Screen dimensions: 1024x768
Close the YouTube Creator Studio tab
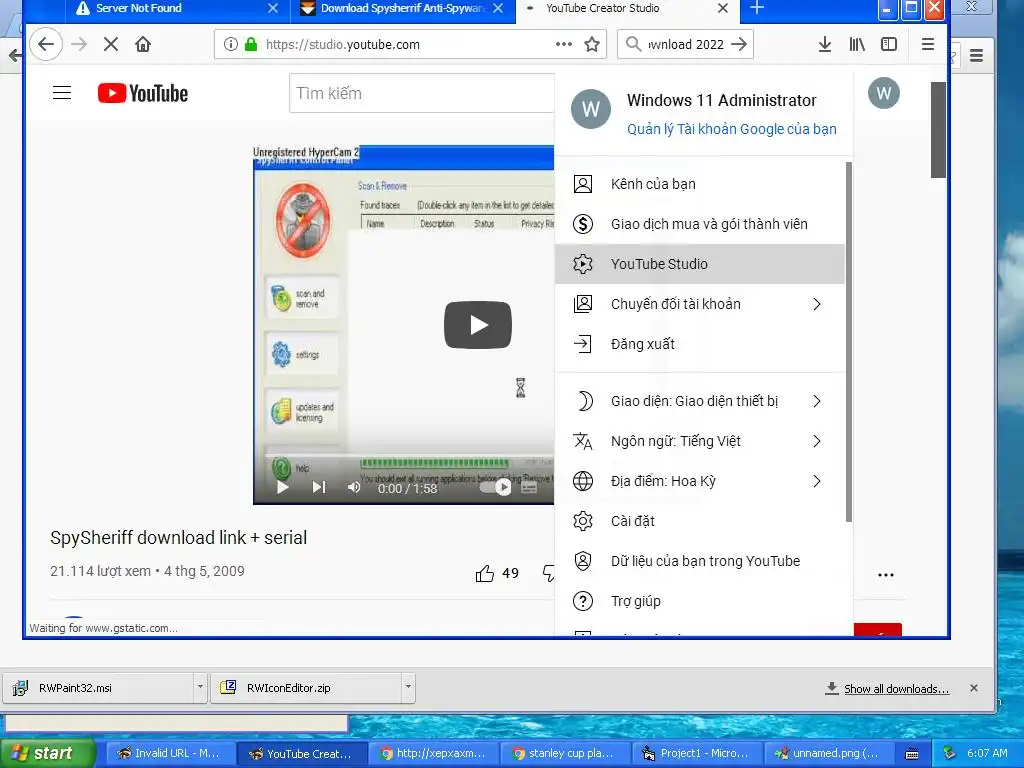(x=722, y=8)
